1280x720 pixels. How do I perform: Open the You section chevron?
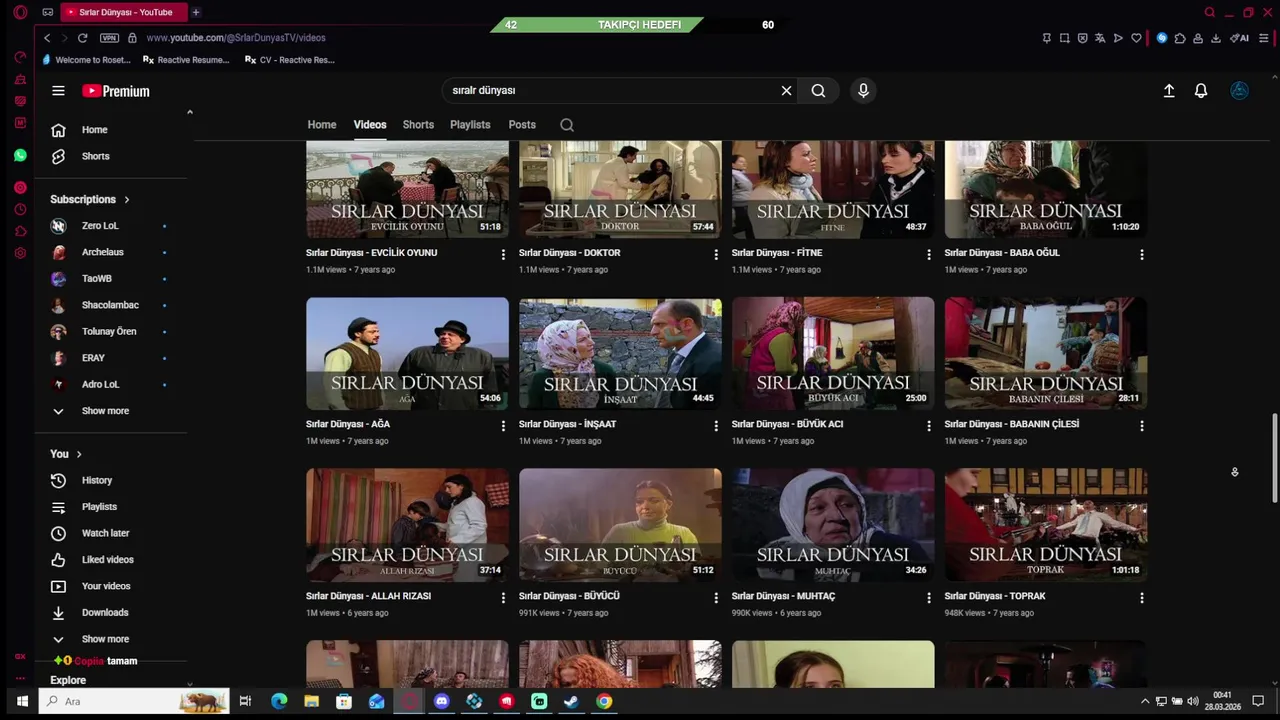pyautogui.click(x=79, y=454)
